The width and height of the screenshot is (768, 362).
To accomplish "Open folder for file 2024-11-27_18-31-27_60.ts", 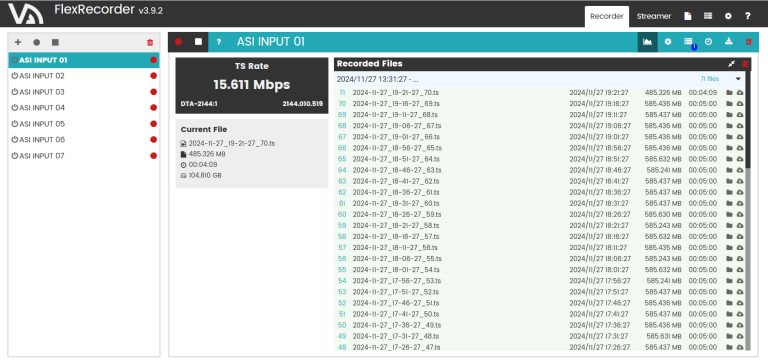I will pos(729,203).
